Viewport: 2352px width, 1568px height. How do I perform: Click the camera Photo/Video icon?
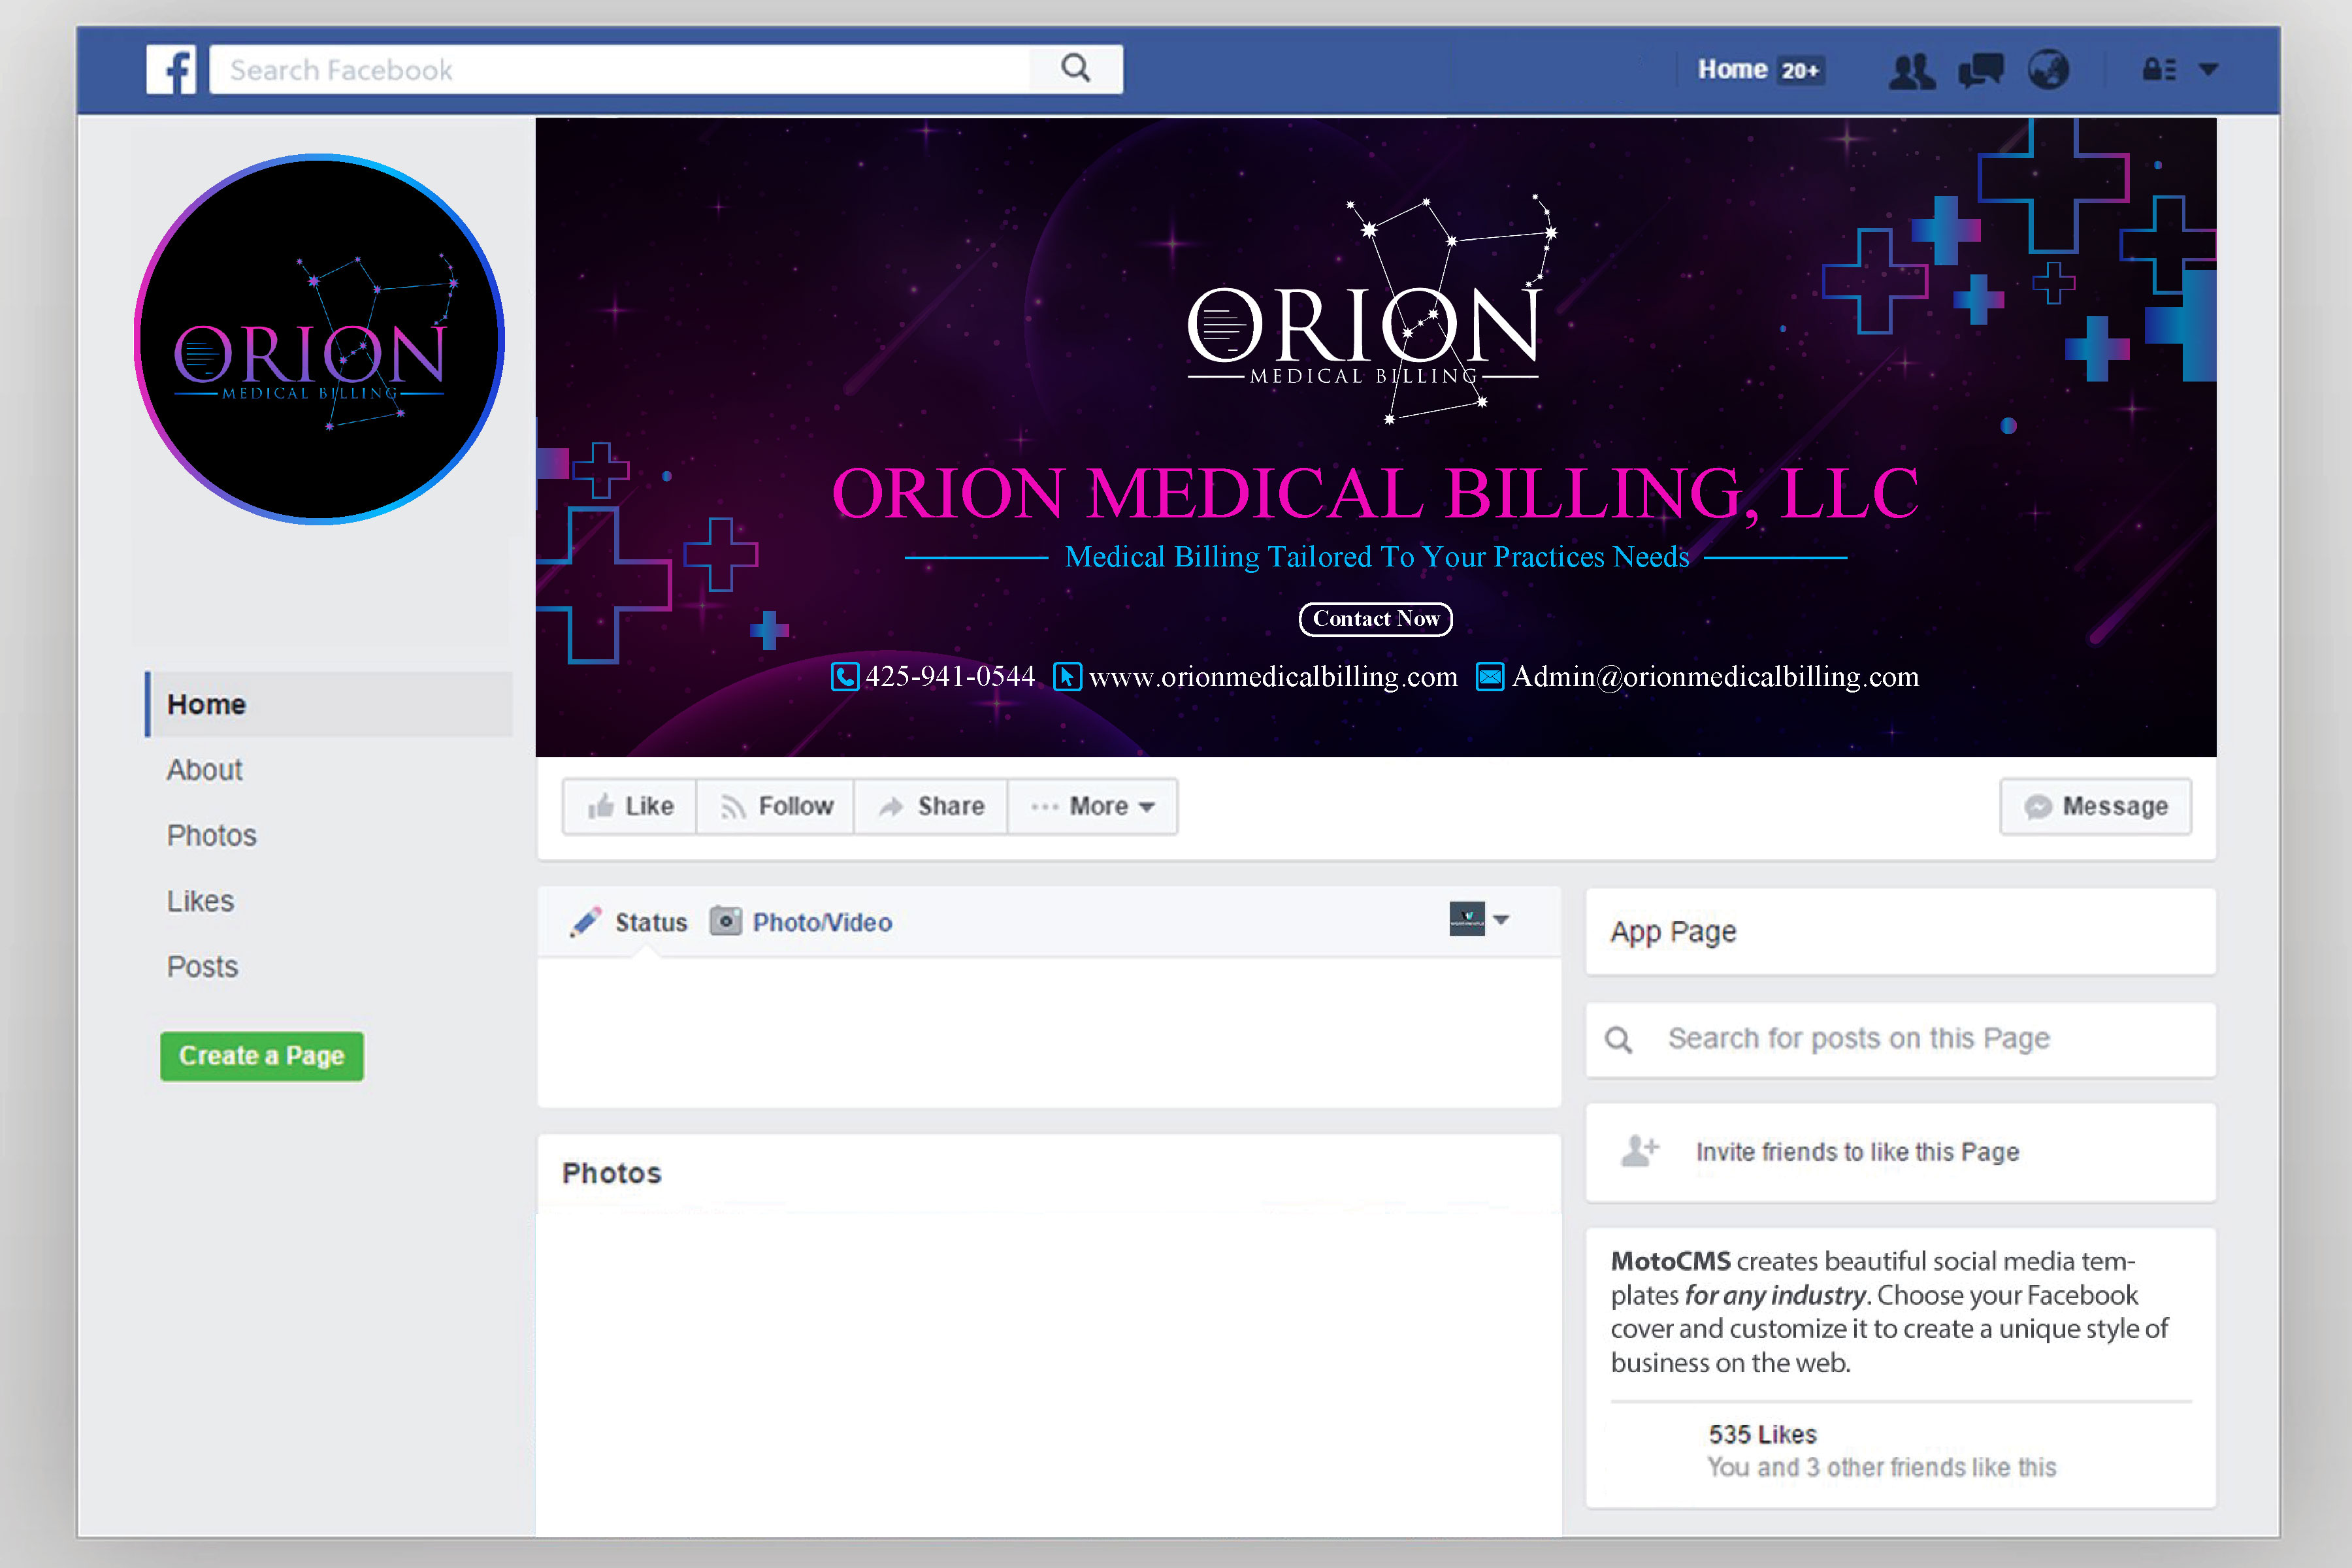[726, 921]
